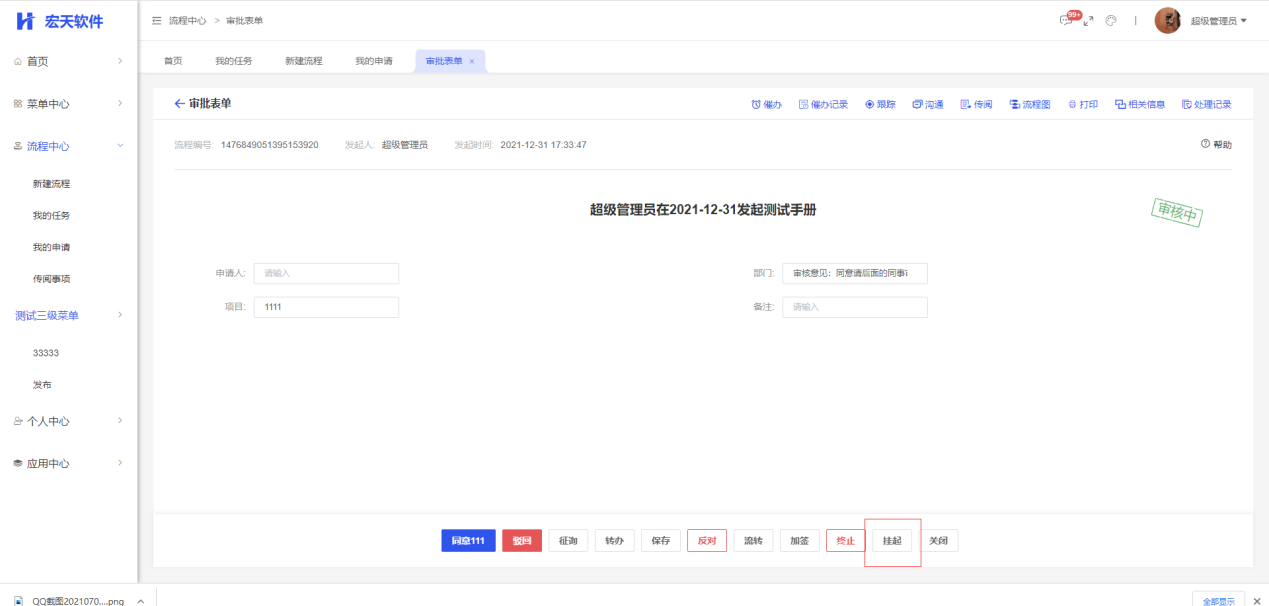Open 流程图 flowchart view
Image resolution: width=1269 pixels, height=606 pixels.
pyautogui.click(x=1030, y=104)
